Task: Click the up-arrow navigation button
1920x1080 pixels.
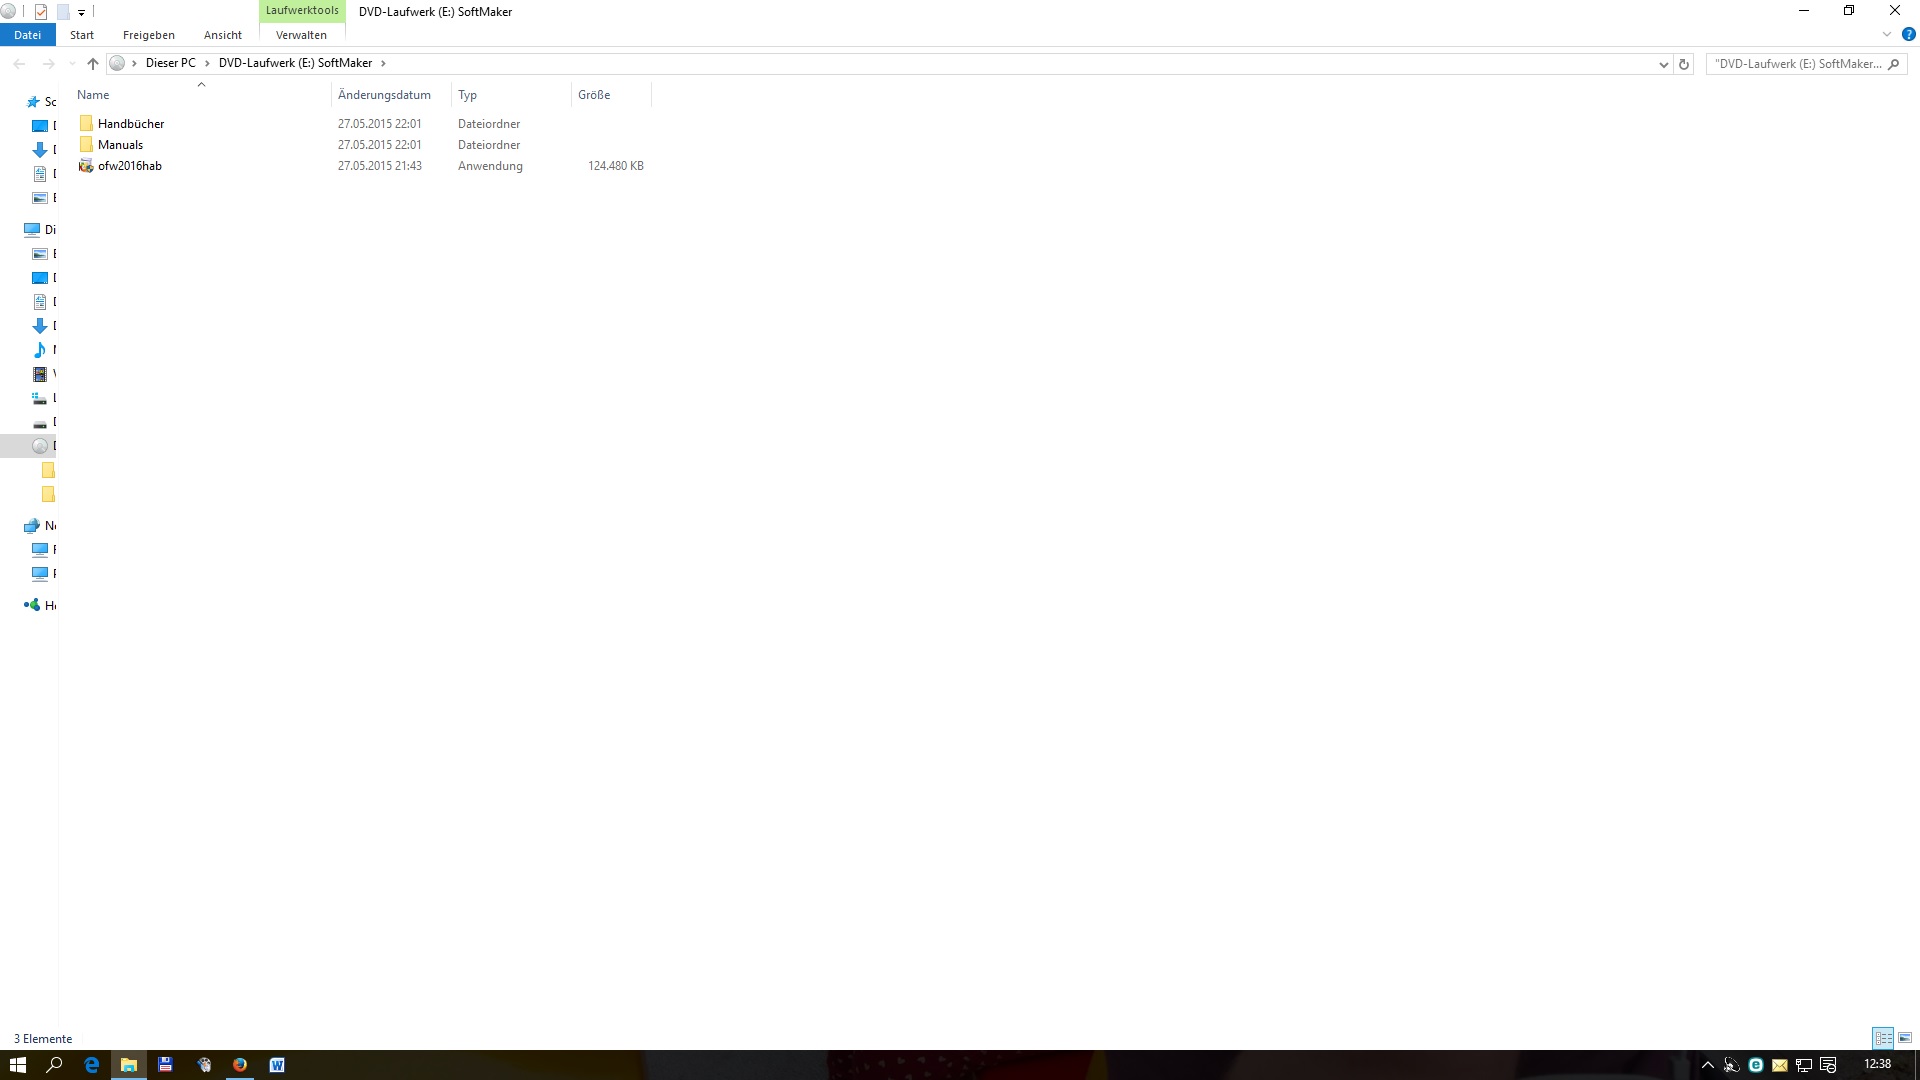Action: (x=93, y=64)
